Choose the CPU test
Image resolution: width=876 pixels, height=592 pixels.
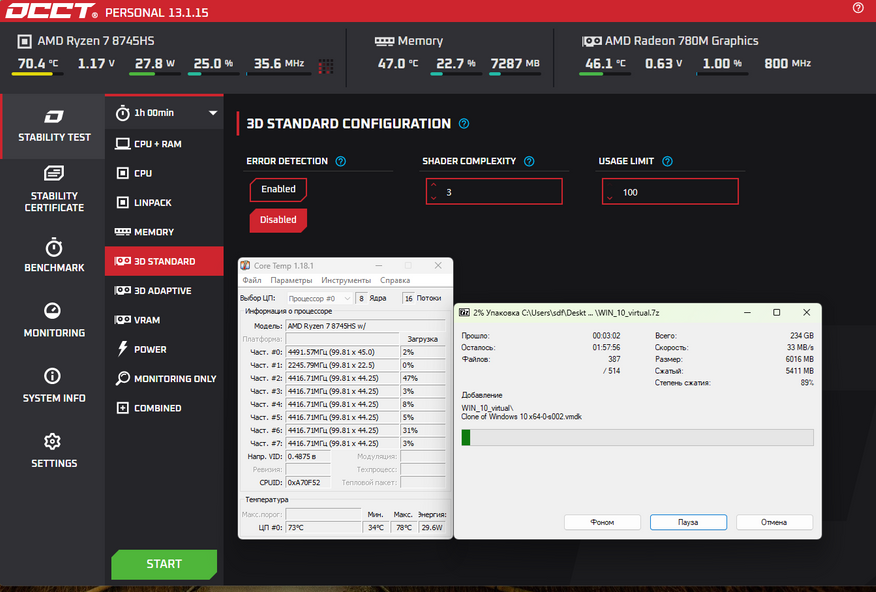pyautogui.click(x=164, y=173)
